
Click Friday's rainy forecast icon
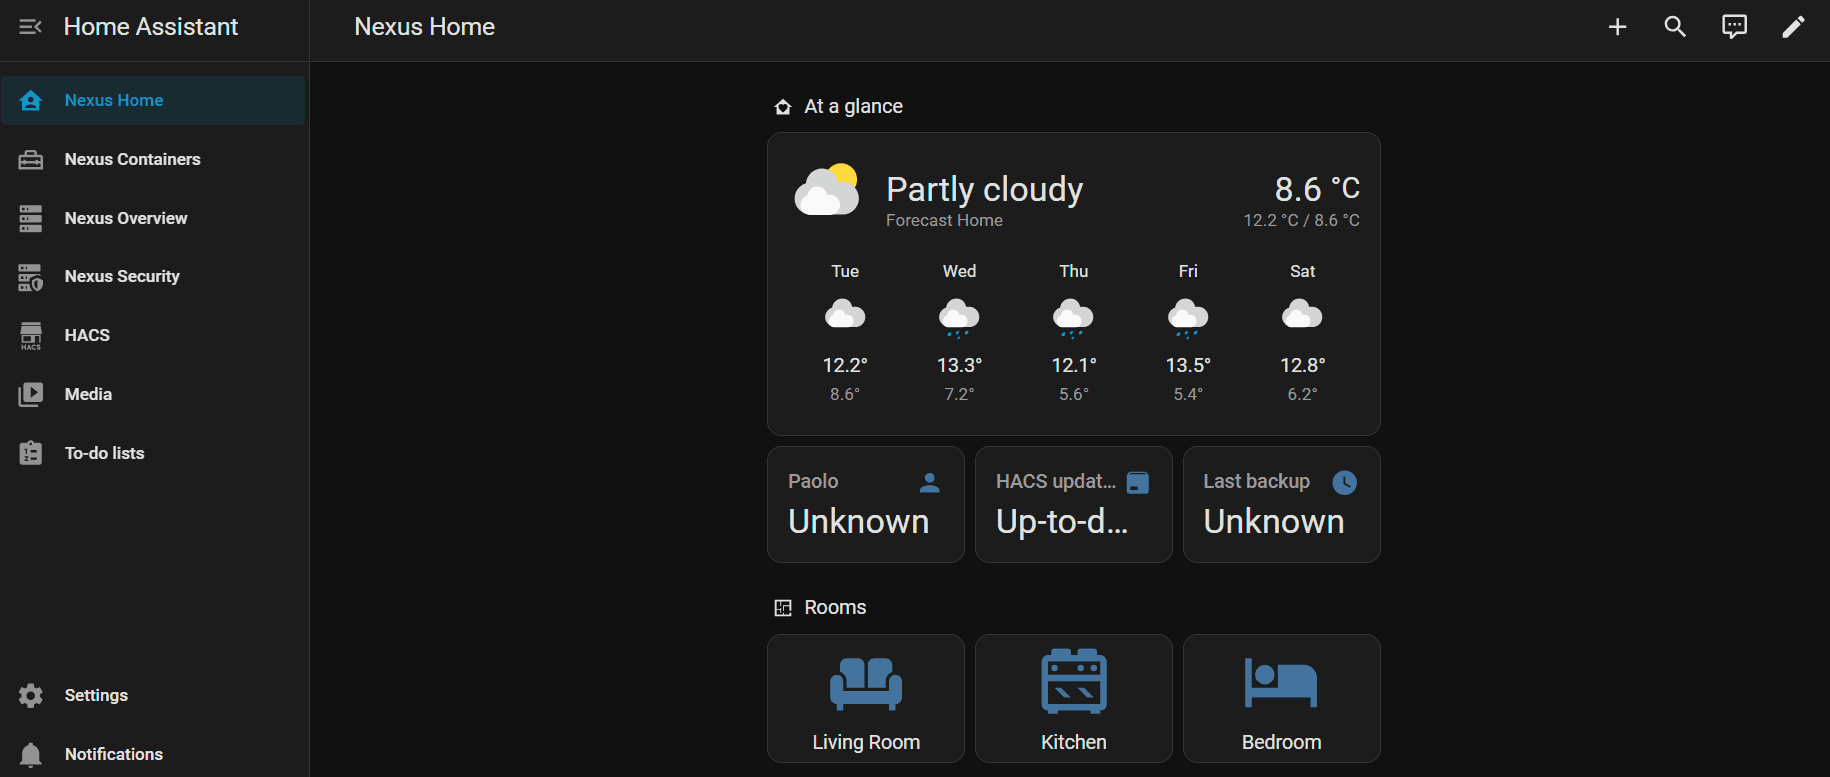coord(1188,318)
